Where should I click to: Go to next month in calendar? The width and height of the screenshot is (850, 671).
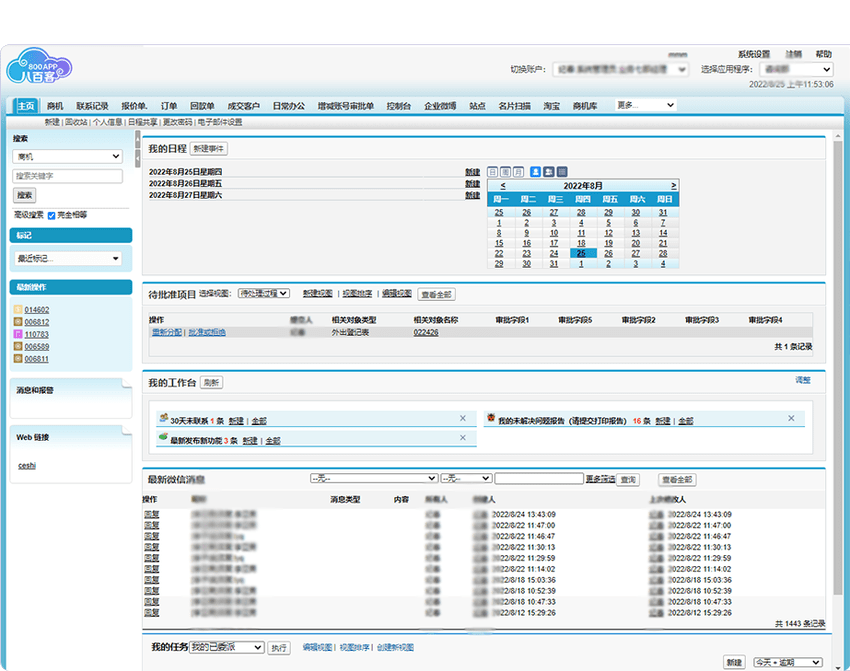click(x=674, y=186)
